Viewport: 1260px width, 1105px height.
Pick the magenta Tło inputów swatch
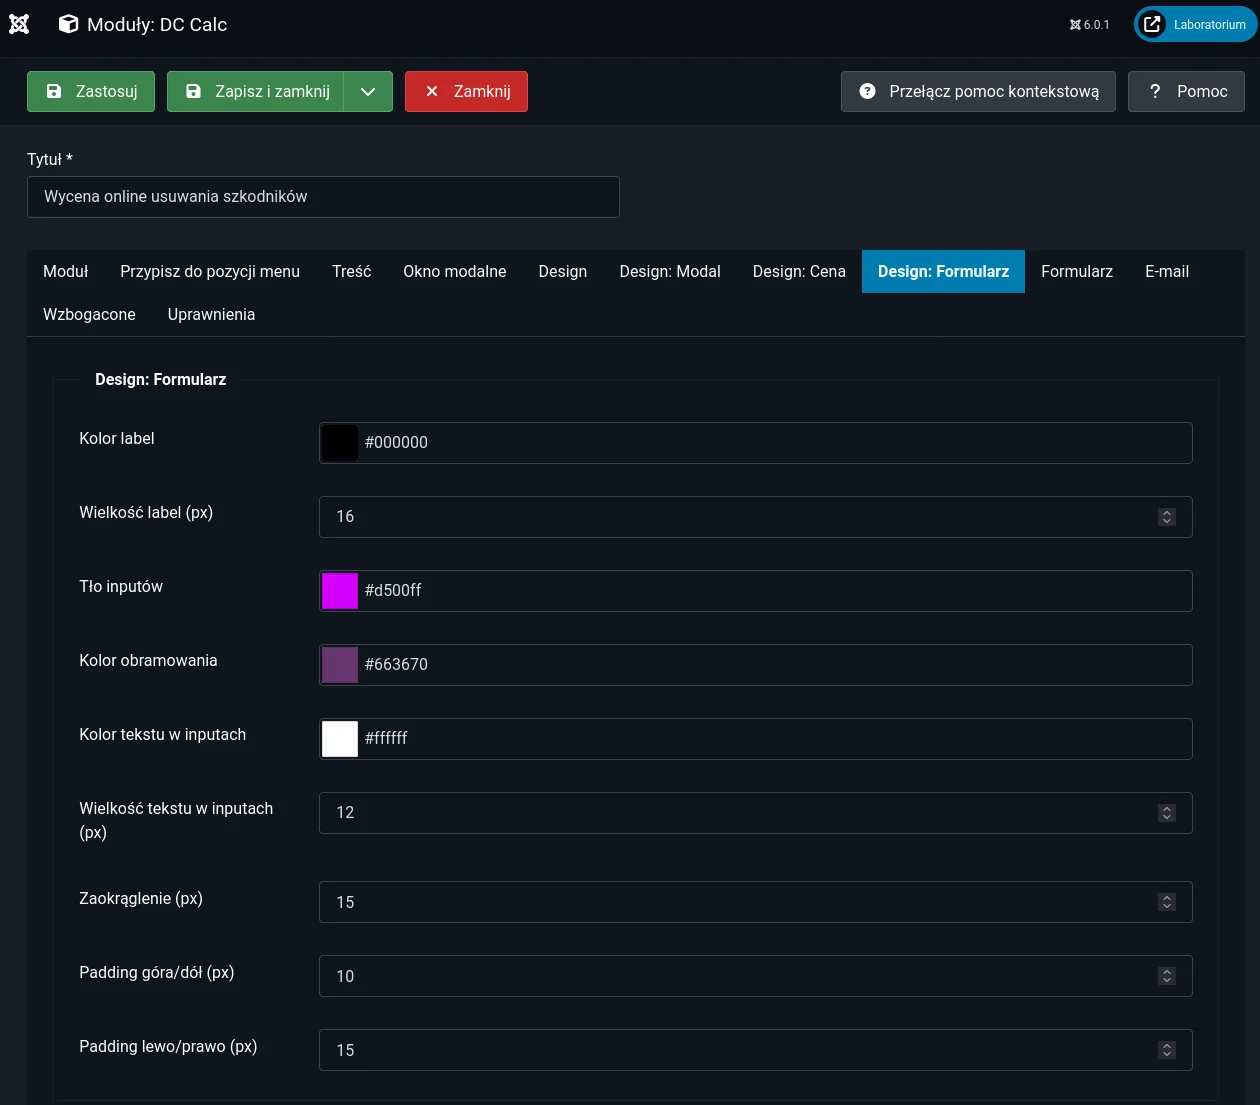[x=340, y=591]
